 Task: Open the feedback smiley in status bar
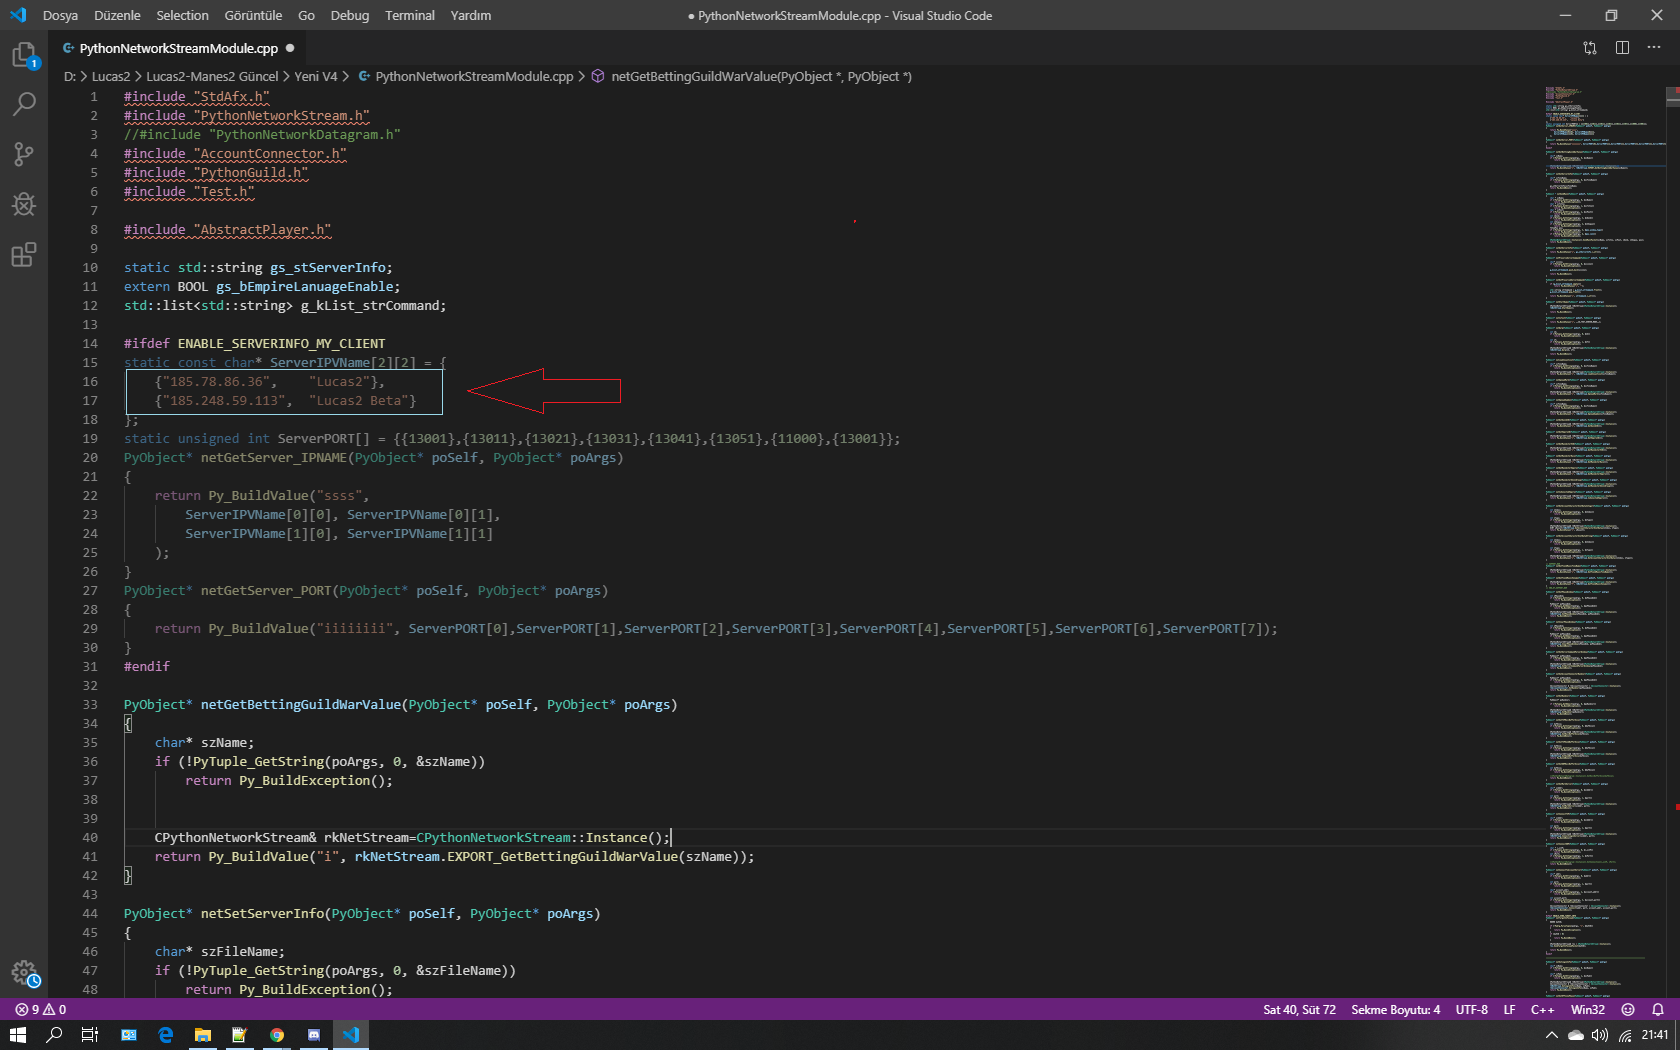click(1628, 1010)
